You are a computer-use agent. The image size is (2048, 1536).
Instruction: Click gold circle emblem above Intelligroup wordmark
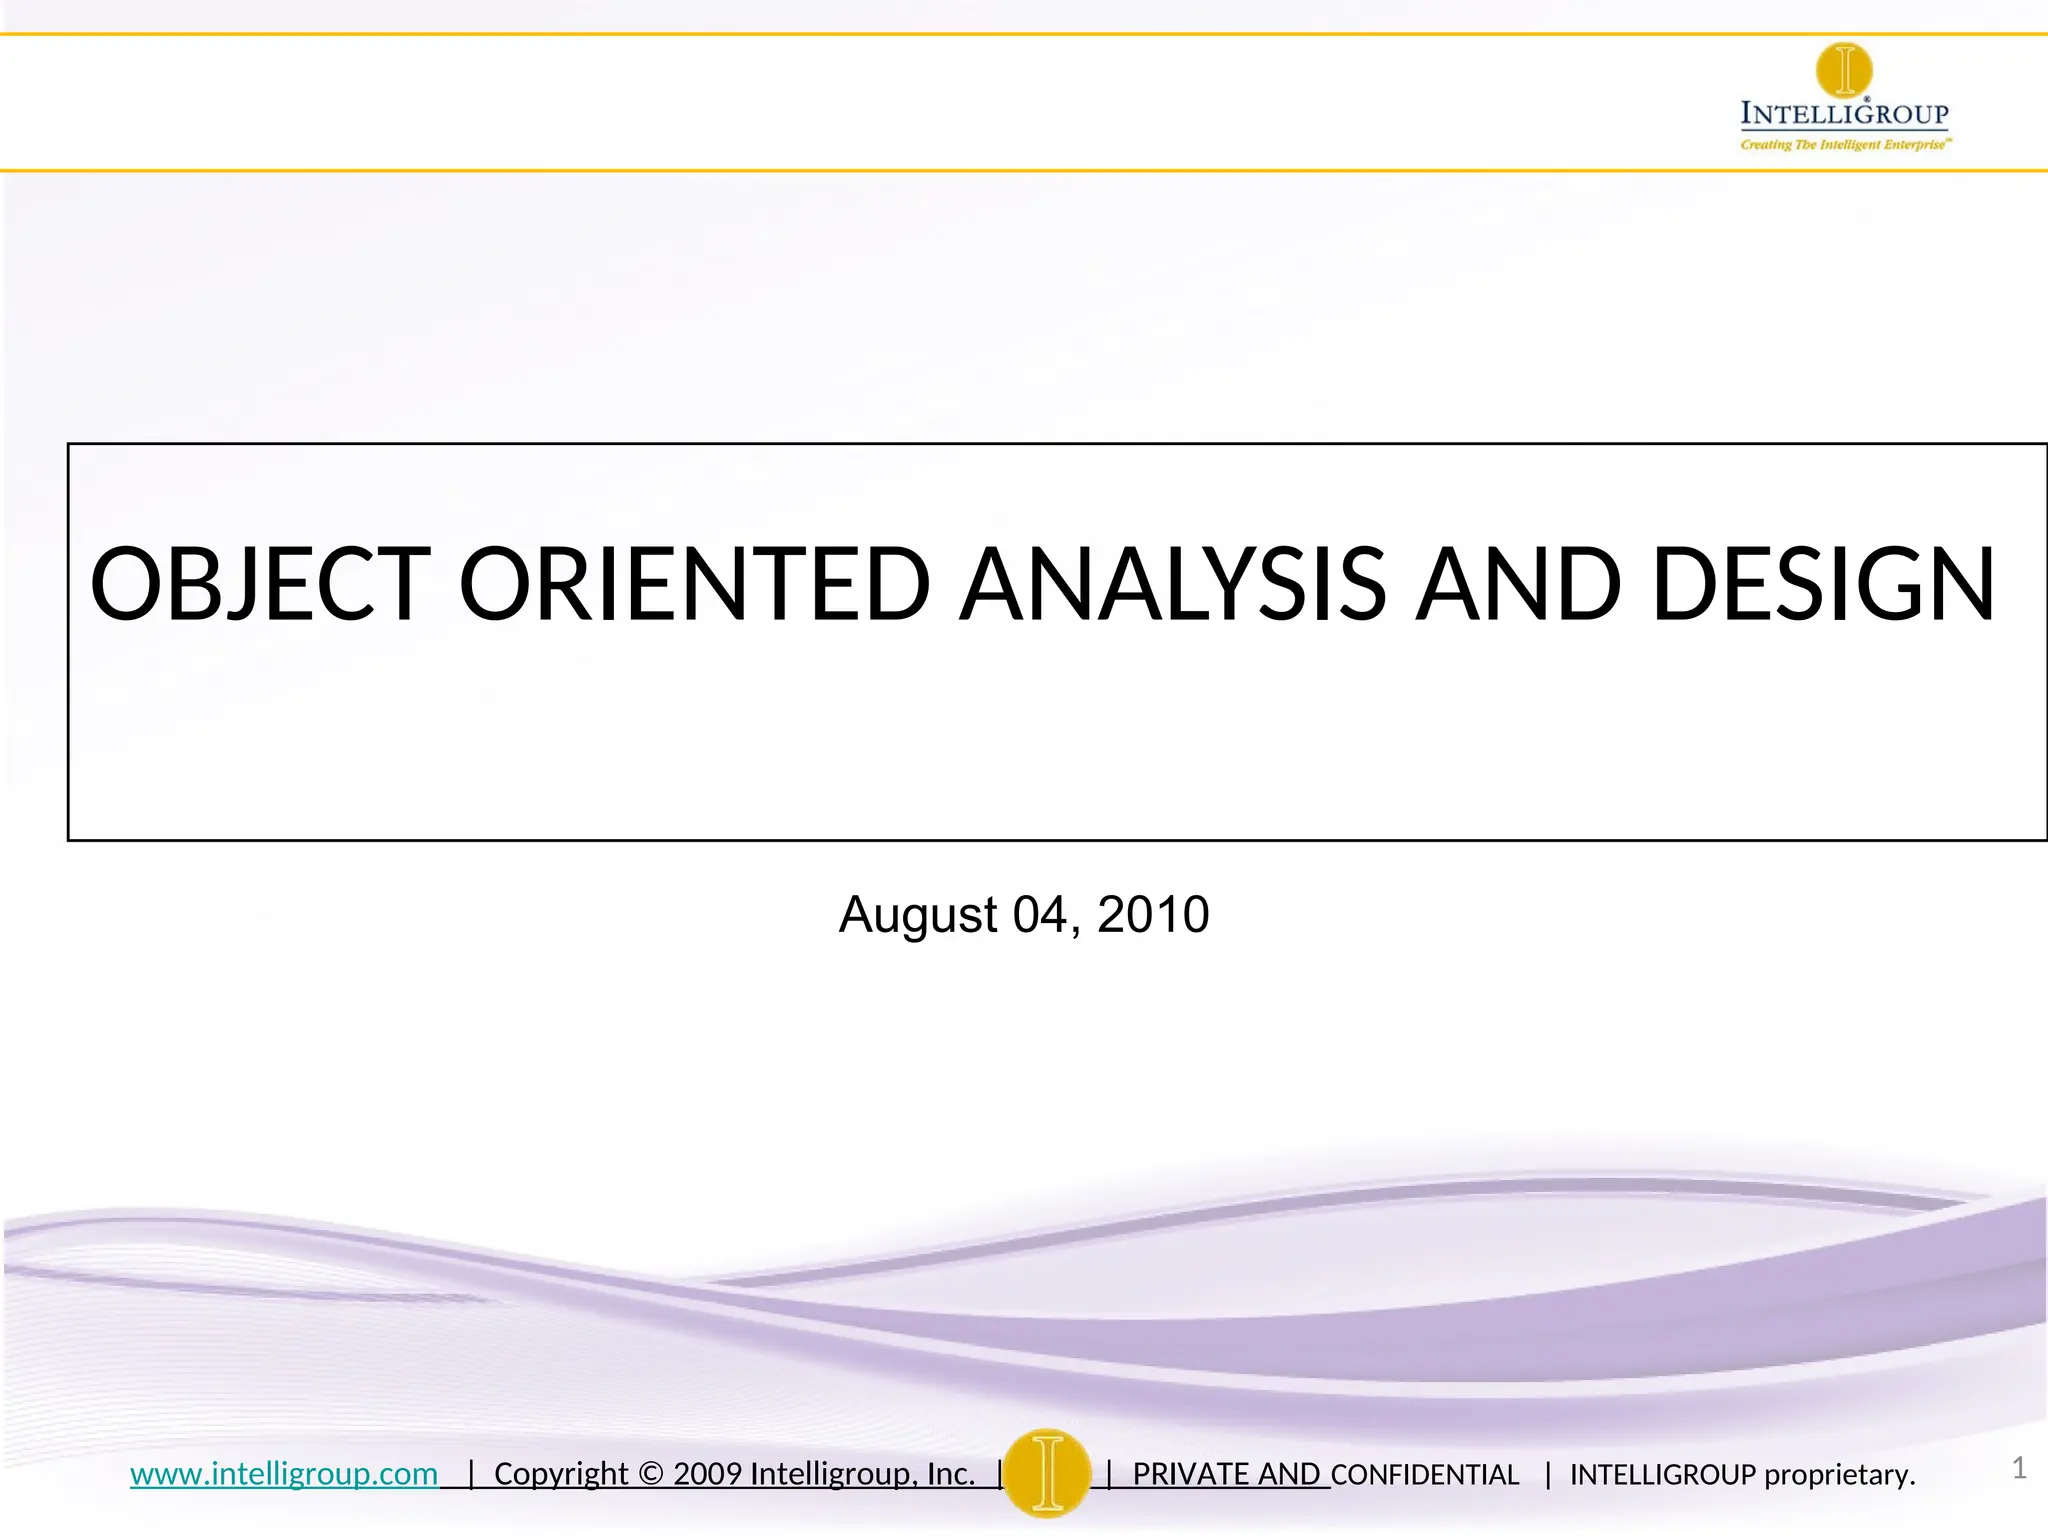(1844, 70)
